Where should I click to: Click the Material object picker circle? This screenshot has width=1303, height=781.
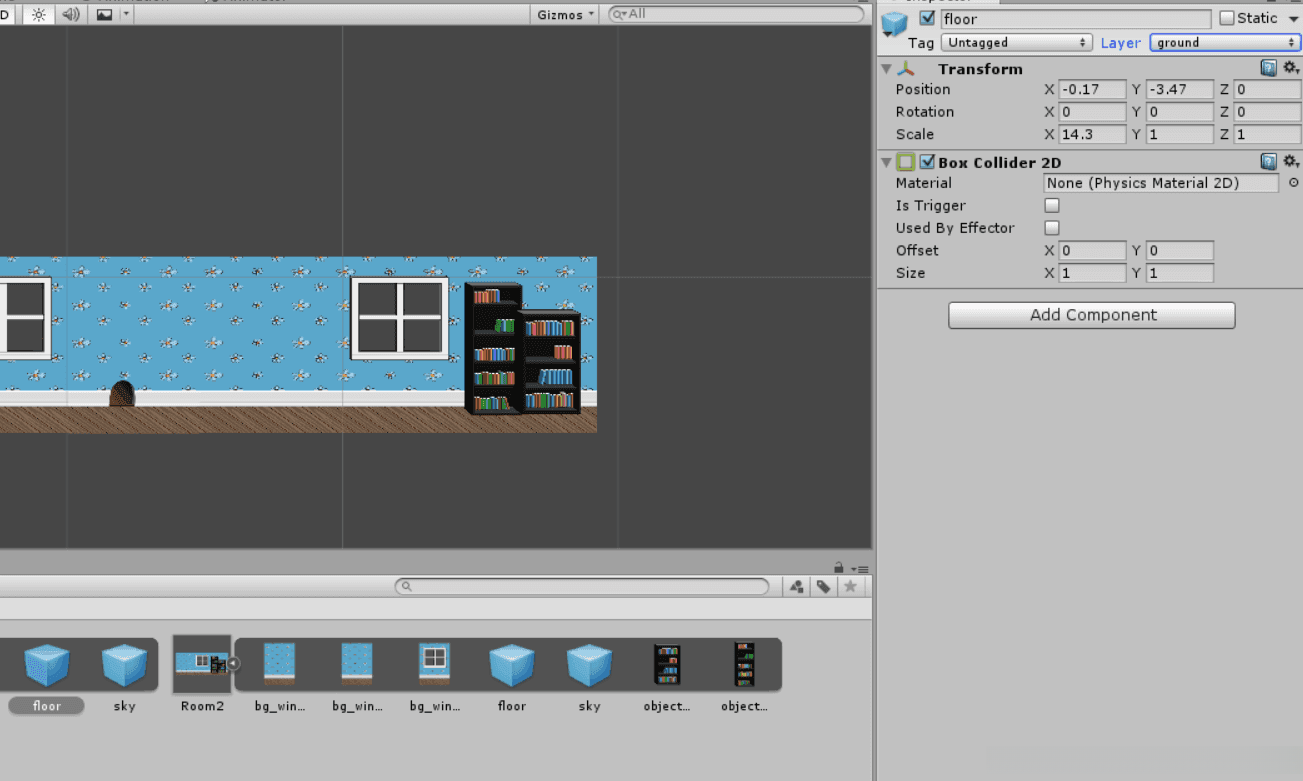click(x=1293, y=183)
